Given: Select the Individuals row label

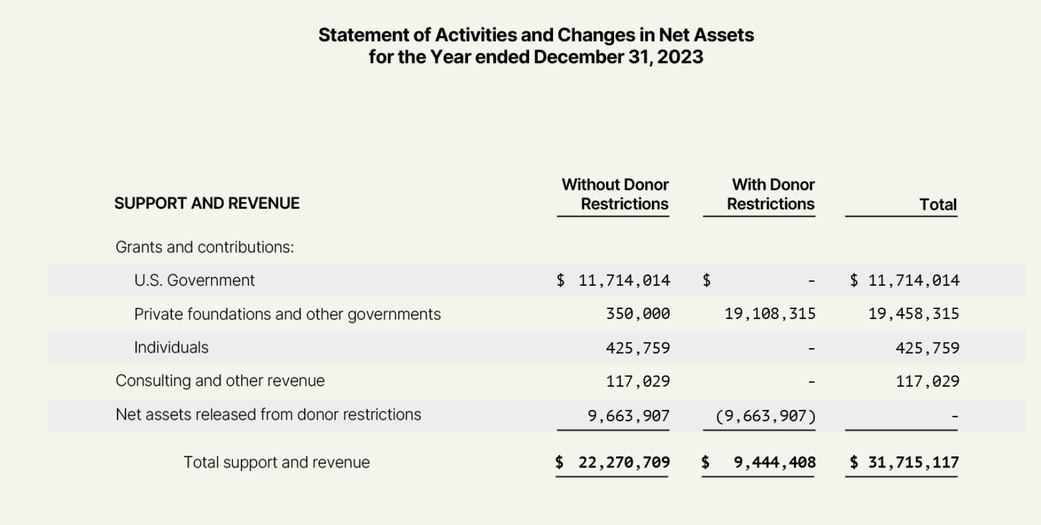Looking at the screenshot, I should [x=171, y=348].
